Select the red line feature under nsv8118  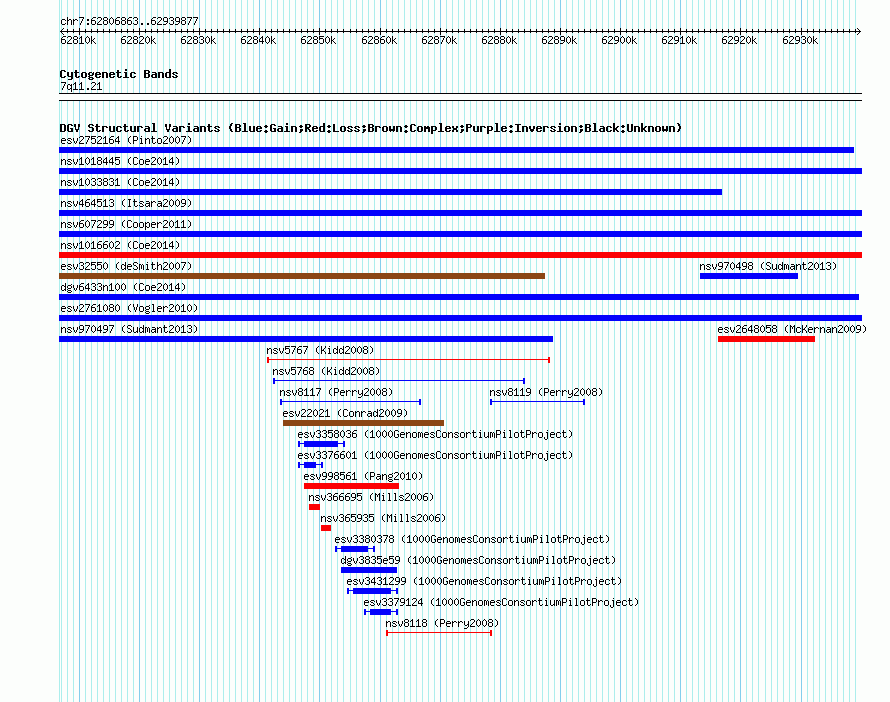coord(439,633)
